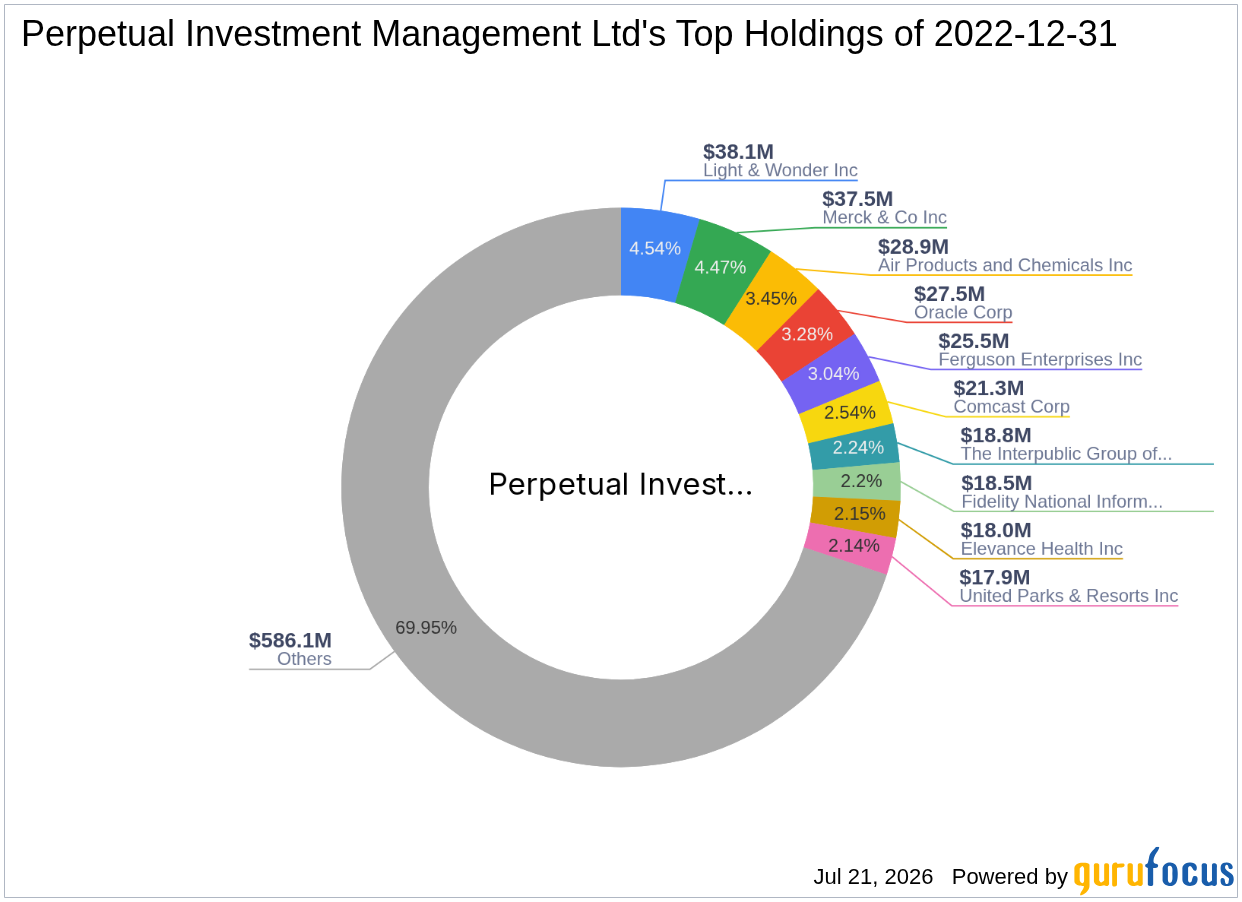Click Air Products and Chemicals Inc label
The width and height of the screenshot is (1242, 902).
point(1005,265)
